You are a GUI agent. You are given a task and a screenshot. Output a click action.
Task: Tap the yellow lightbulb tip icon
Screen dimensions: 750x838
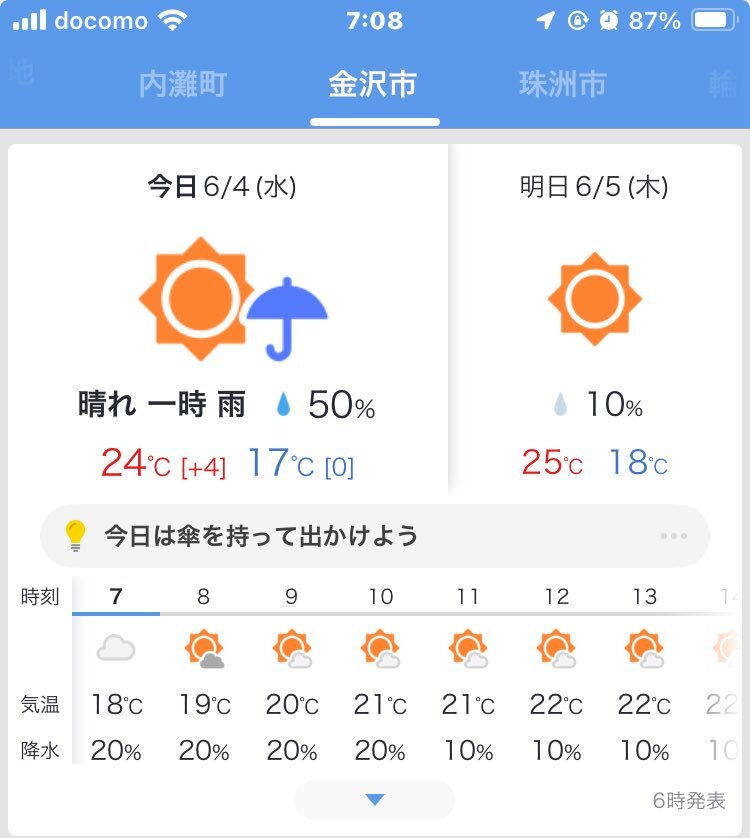tap(75, 535)
